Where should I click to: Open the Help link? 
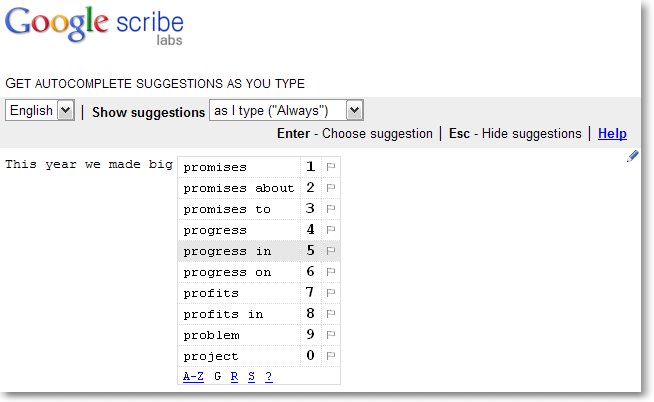point(612,134)
